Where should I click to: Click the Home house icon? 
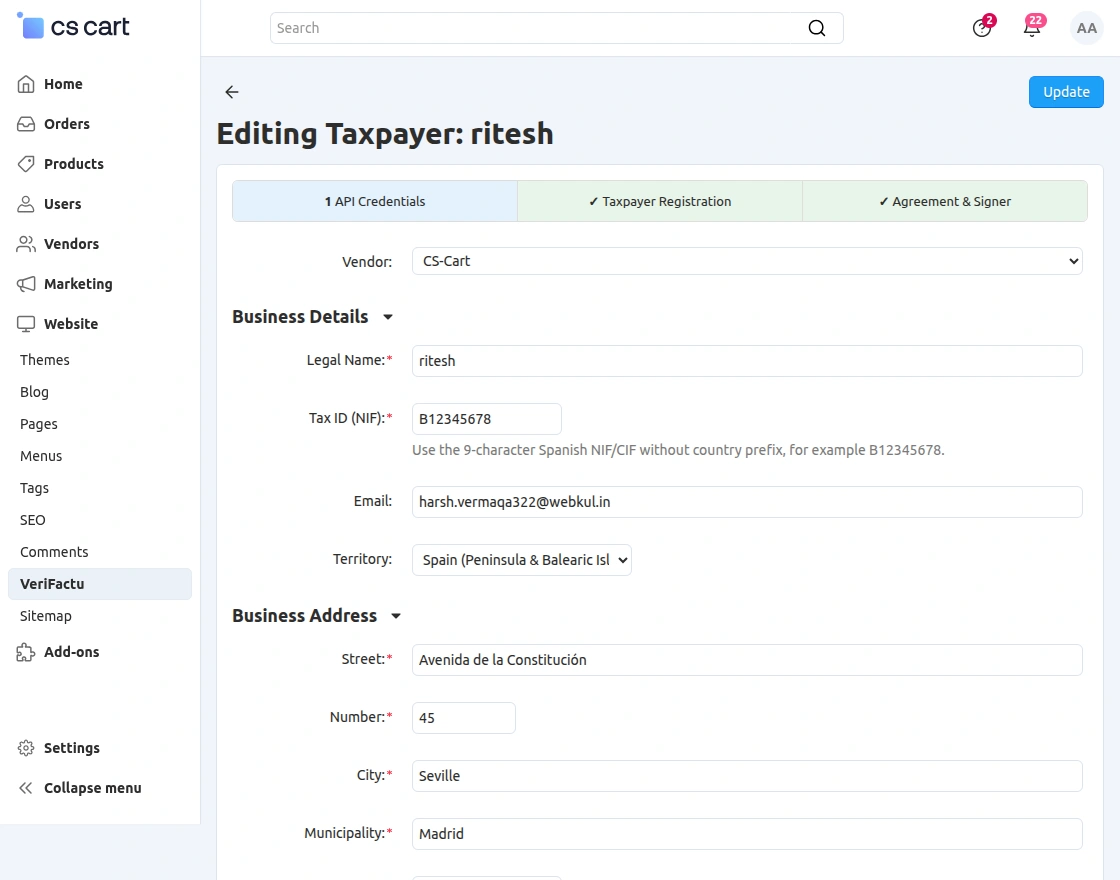click(26, 84)
